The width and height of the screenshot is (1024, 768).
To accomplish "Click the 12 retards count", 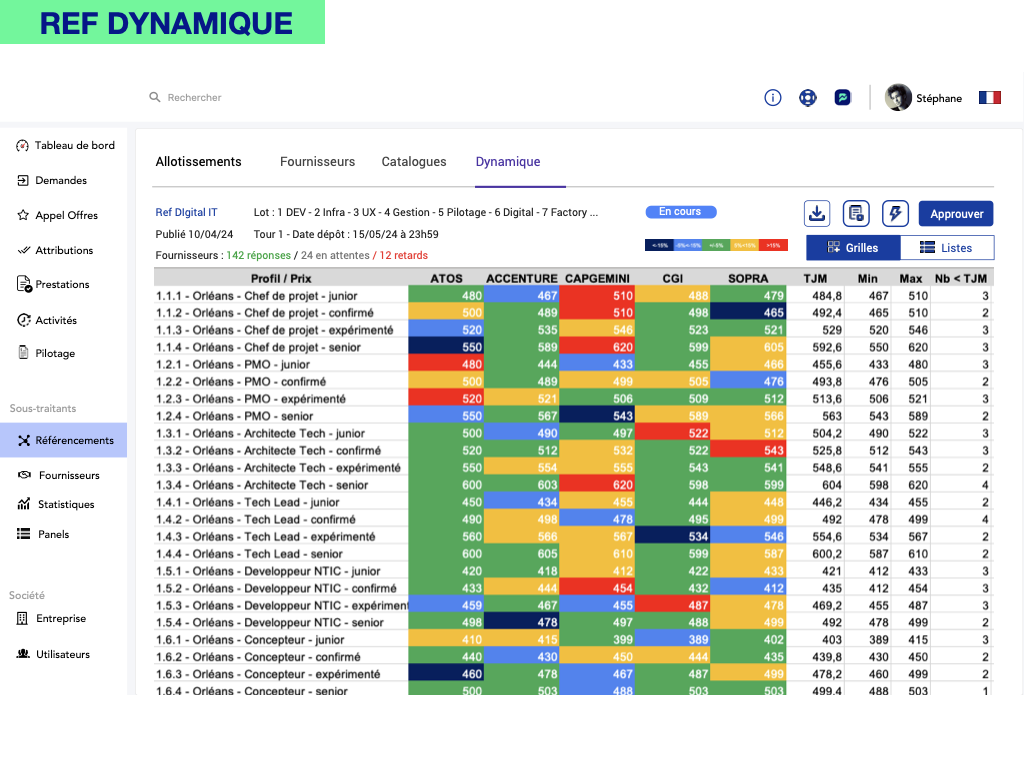I will [404, 255].
